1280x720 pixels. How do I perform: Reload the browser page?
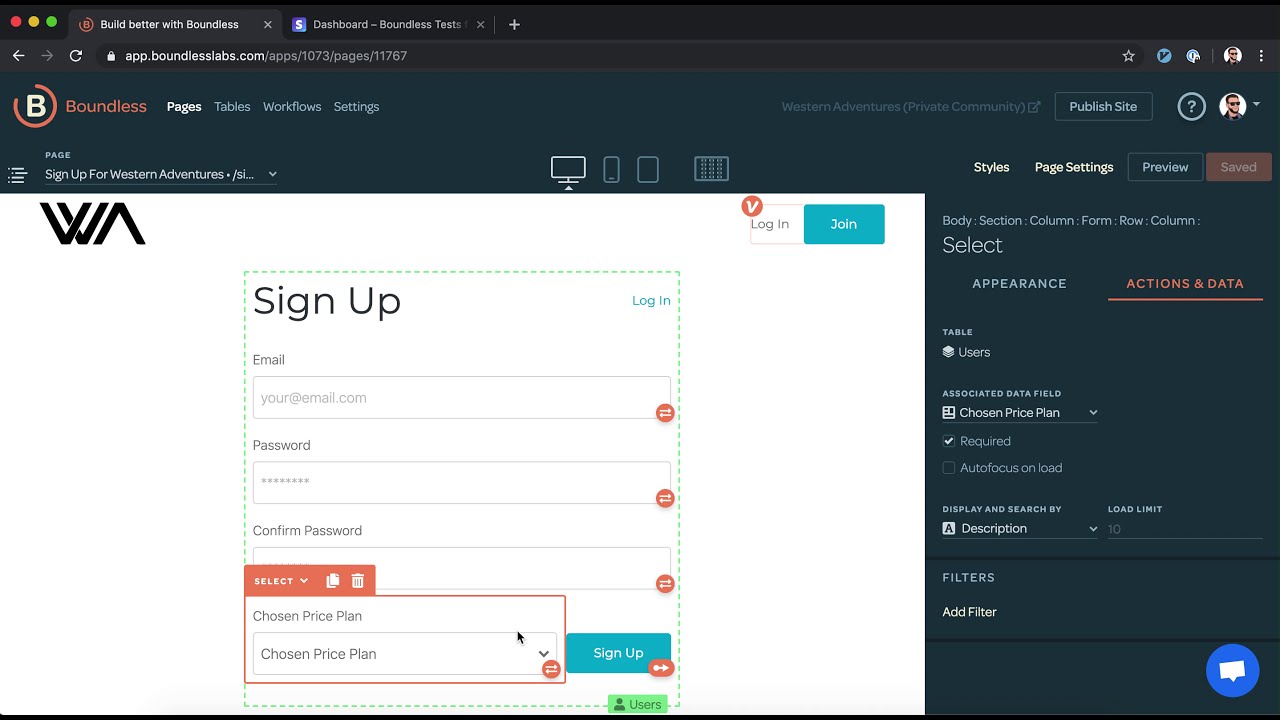76,56
